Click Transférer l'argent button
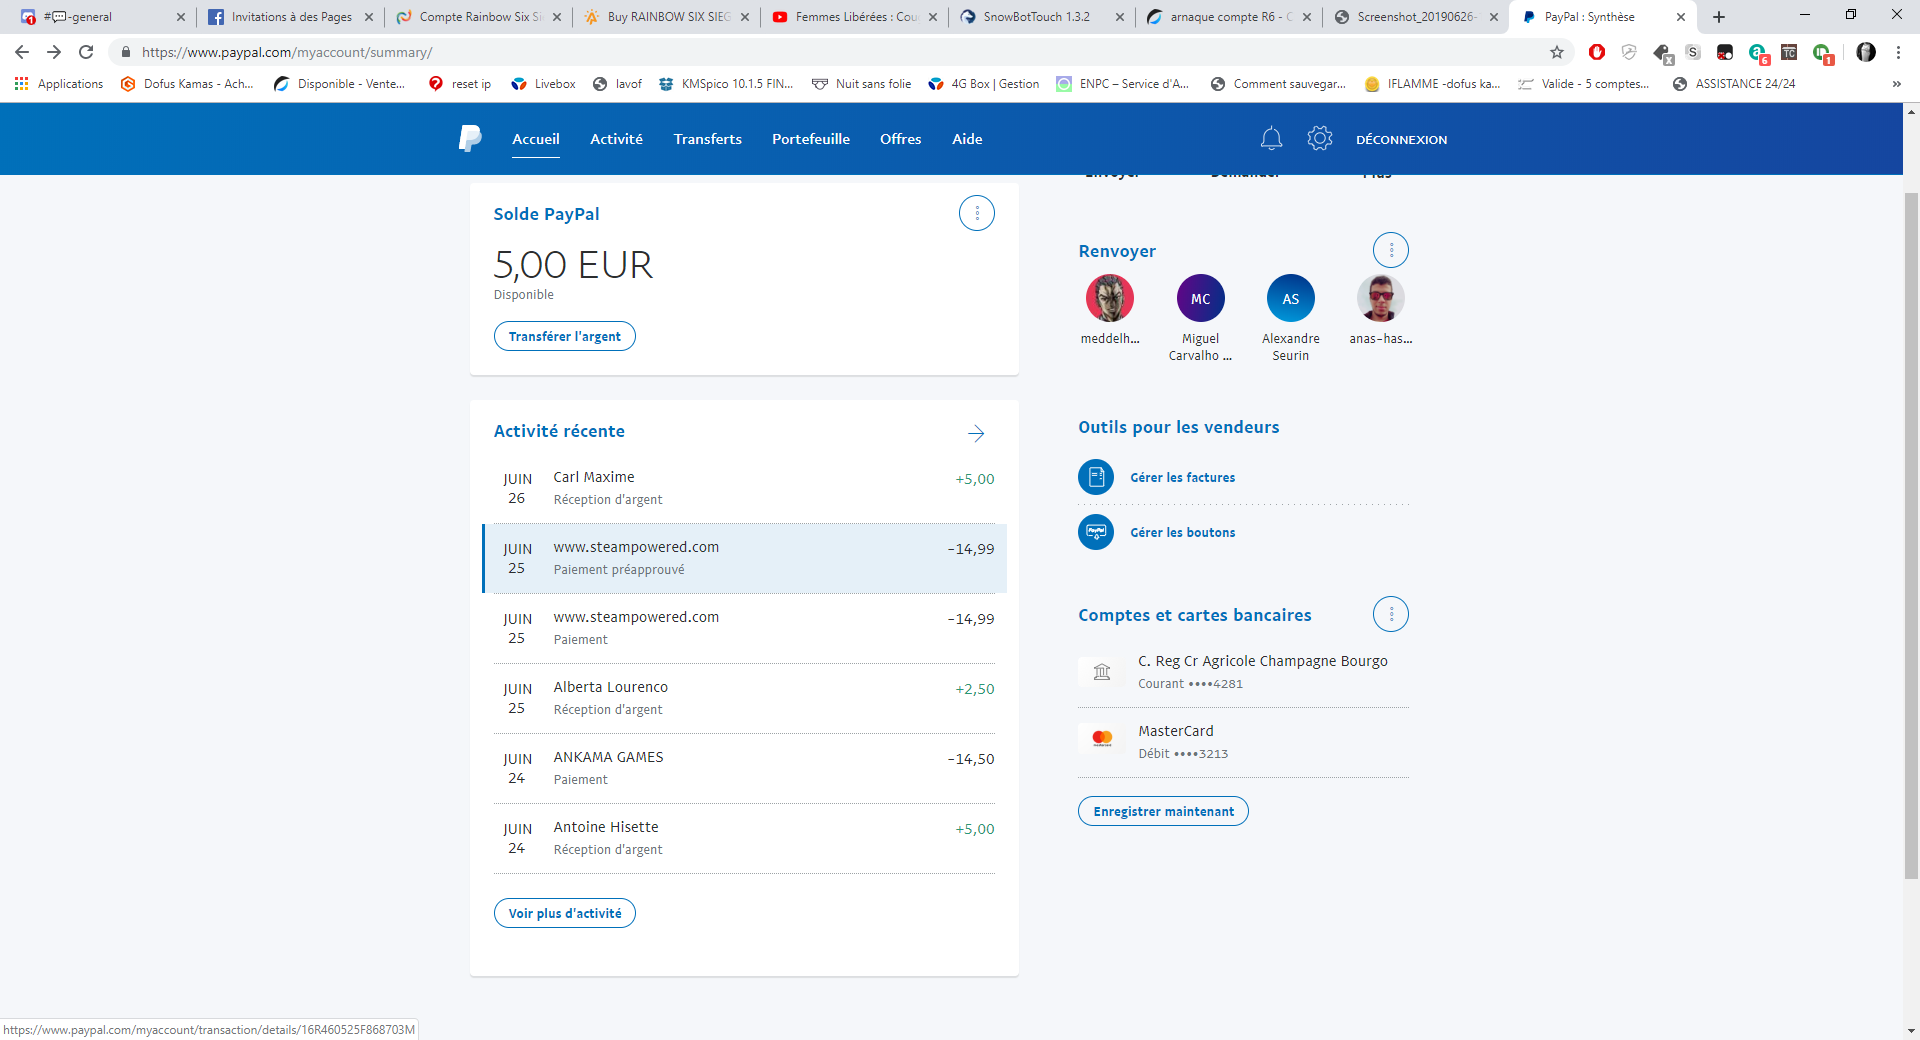1920x1040 pixels. point(565,336)
